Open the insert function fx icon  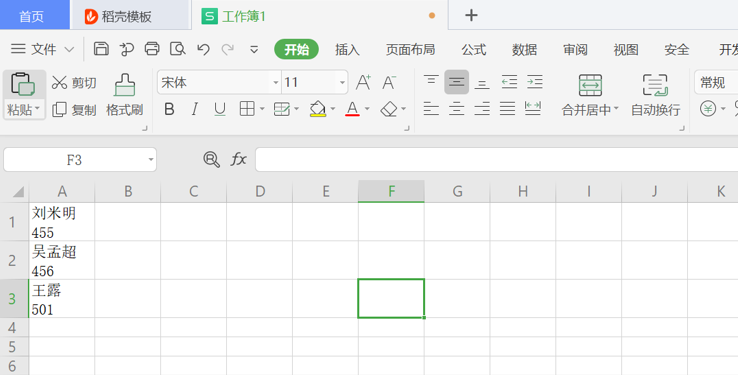tap(239, 160)
